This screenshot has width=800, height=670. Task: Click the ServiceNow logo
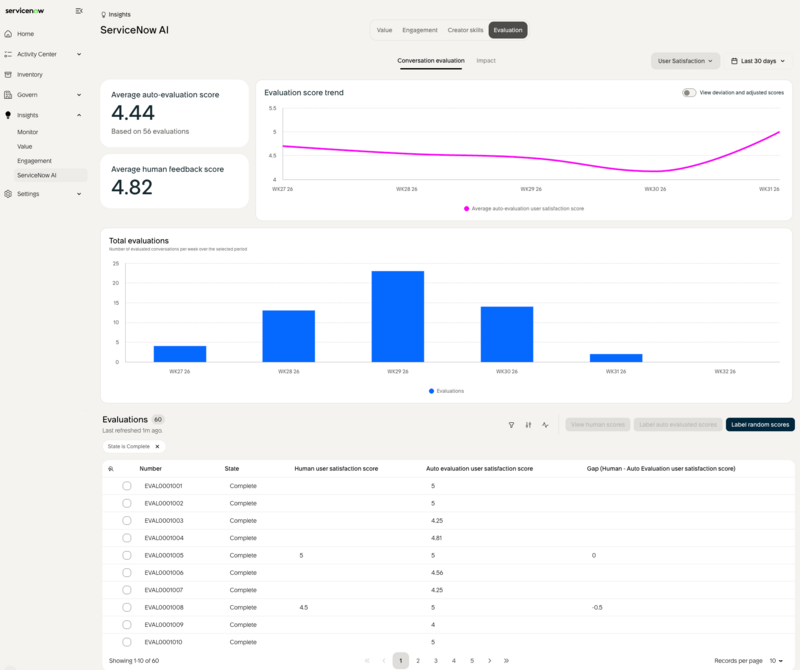(x=24, y=11)
